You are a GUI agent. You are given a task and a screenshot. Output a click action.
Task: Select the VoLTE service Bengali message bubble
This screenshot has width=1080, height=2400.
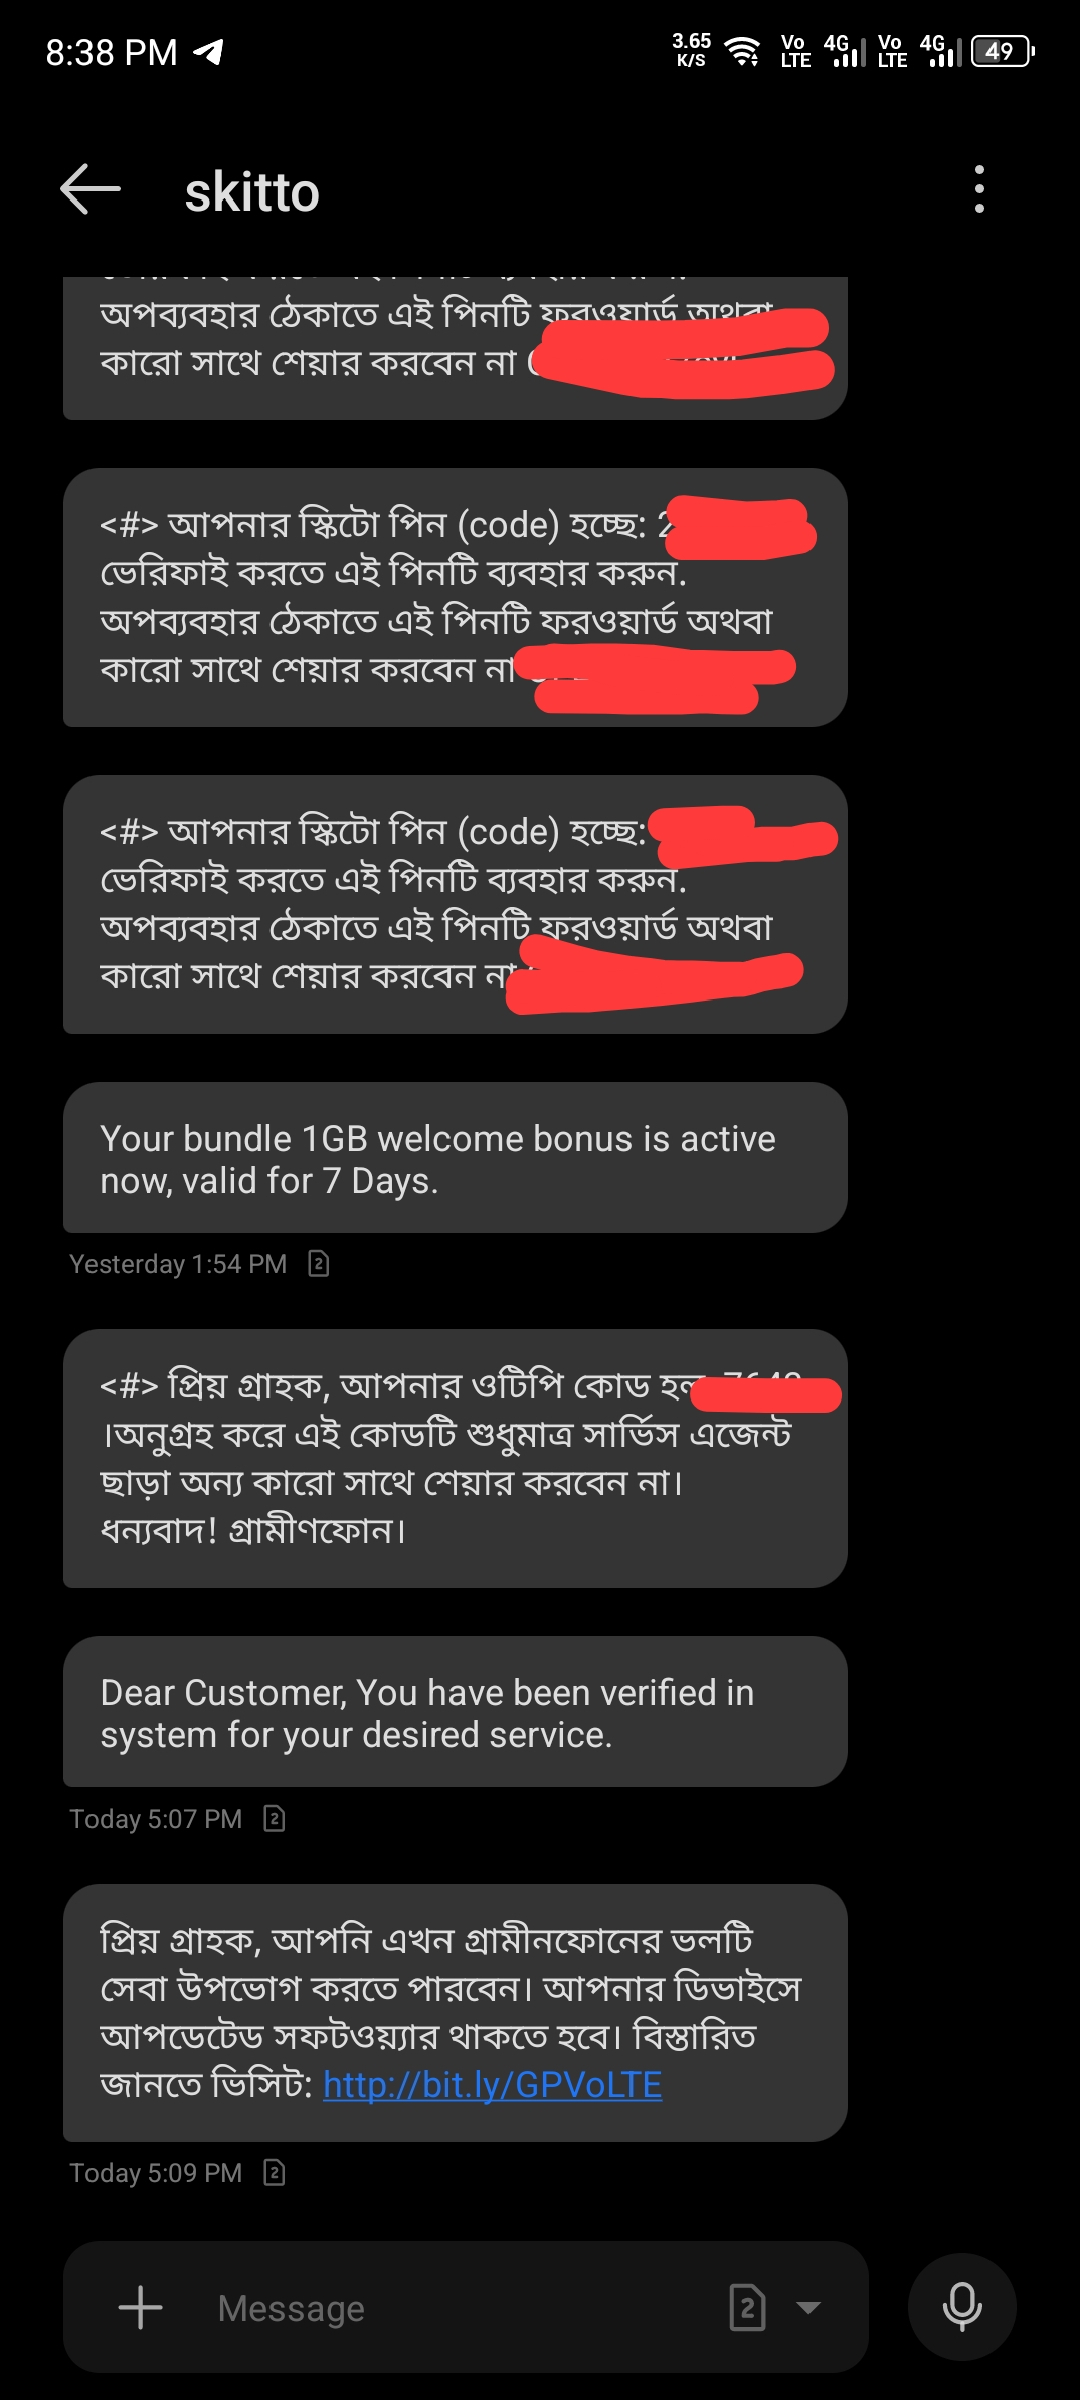(x=455, y=2012)
